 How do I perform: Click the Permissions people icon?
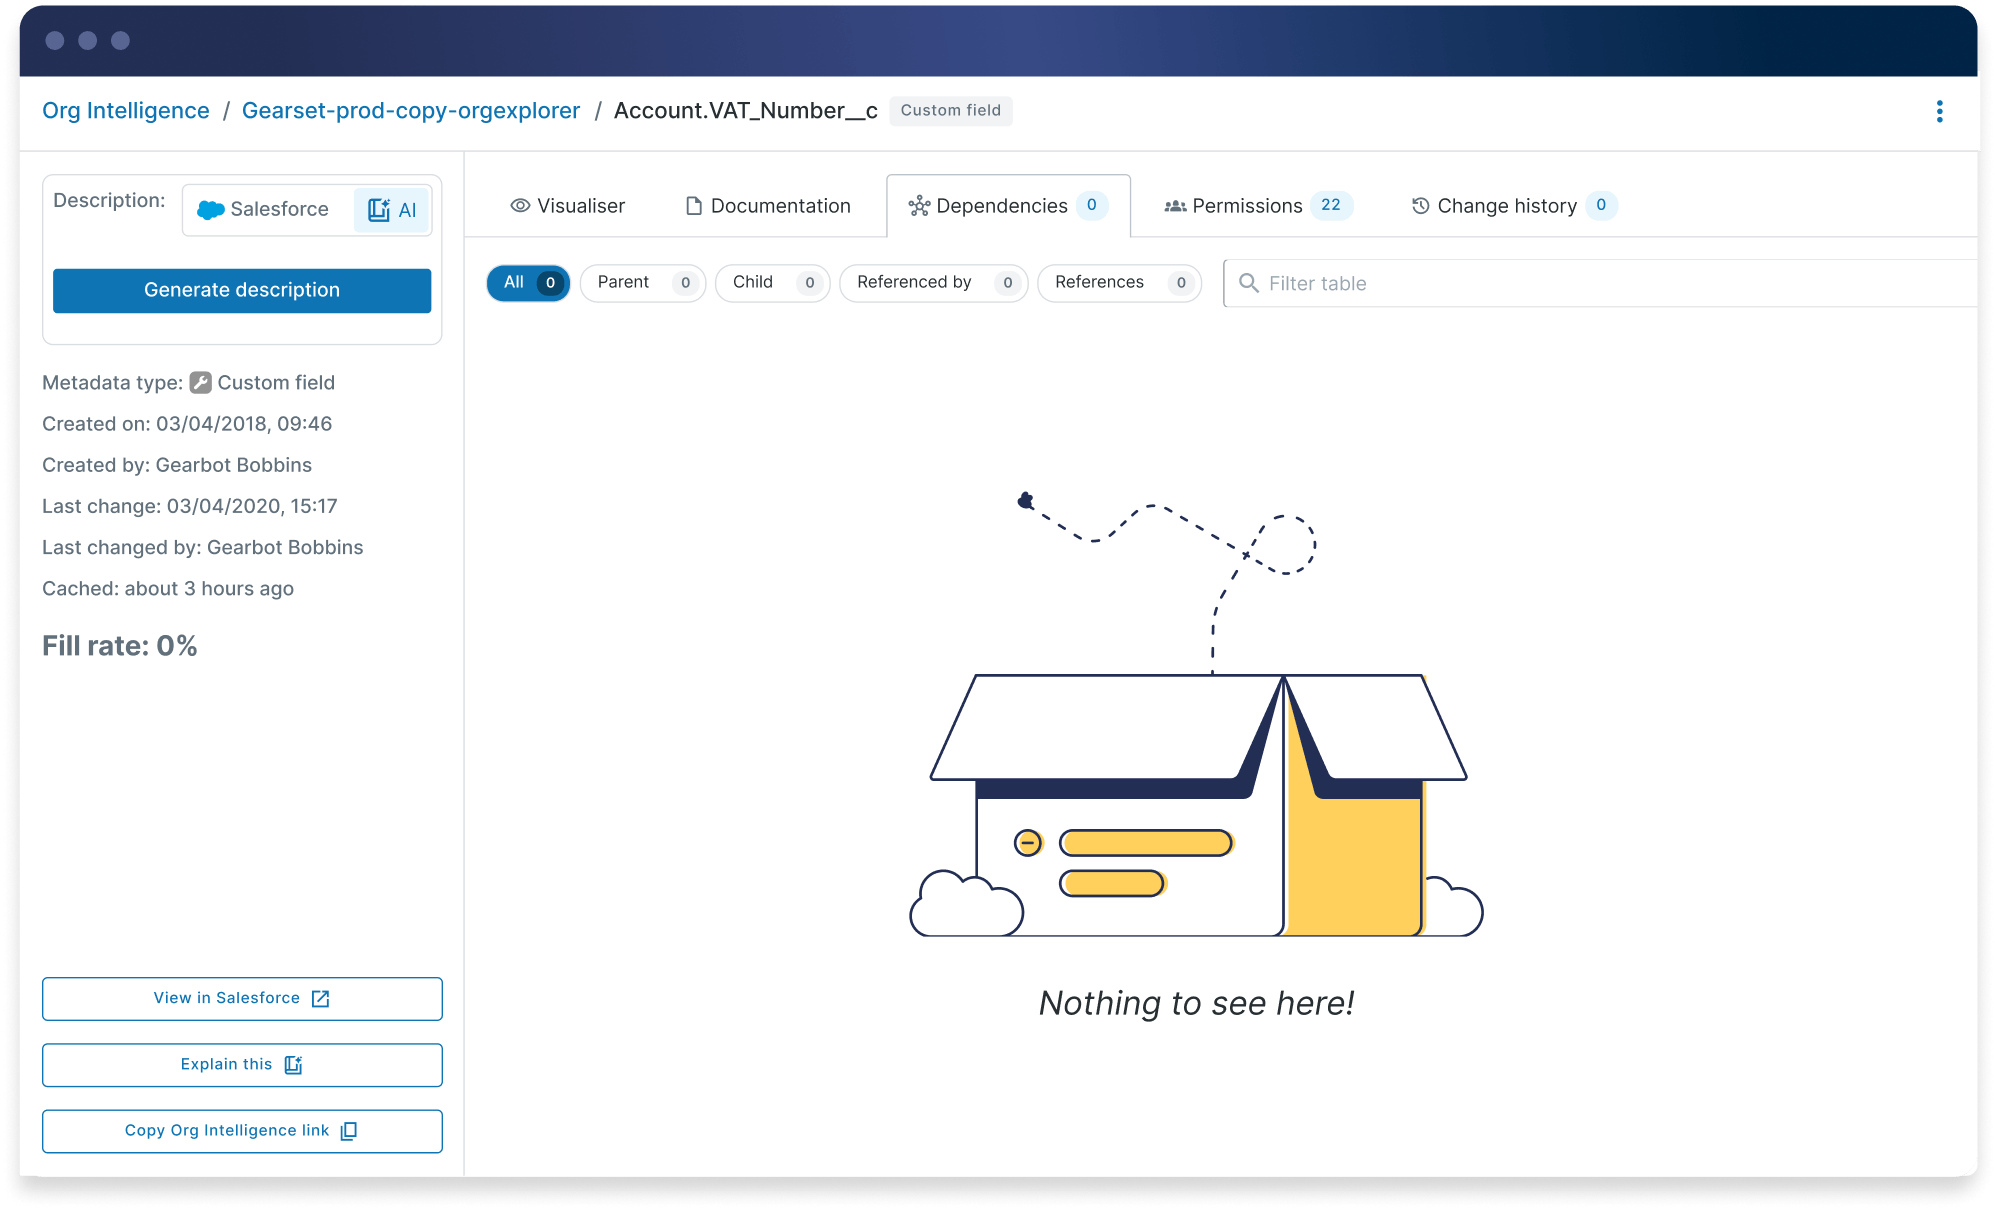[1173, 205]
